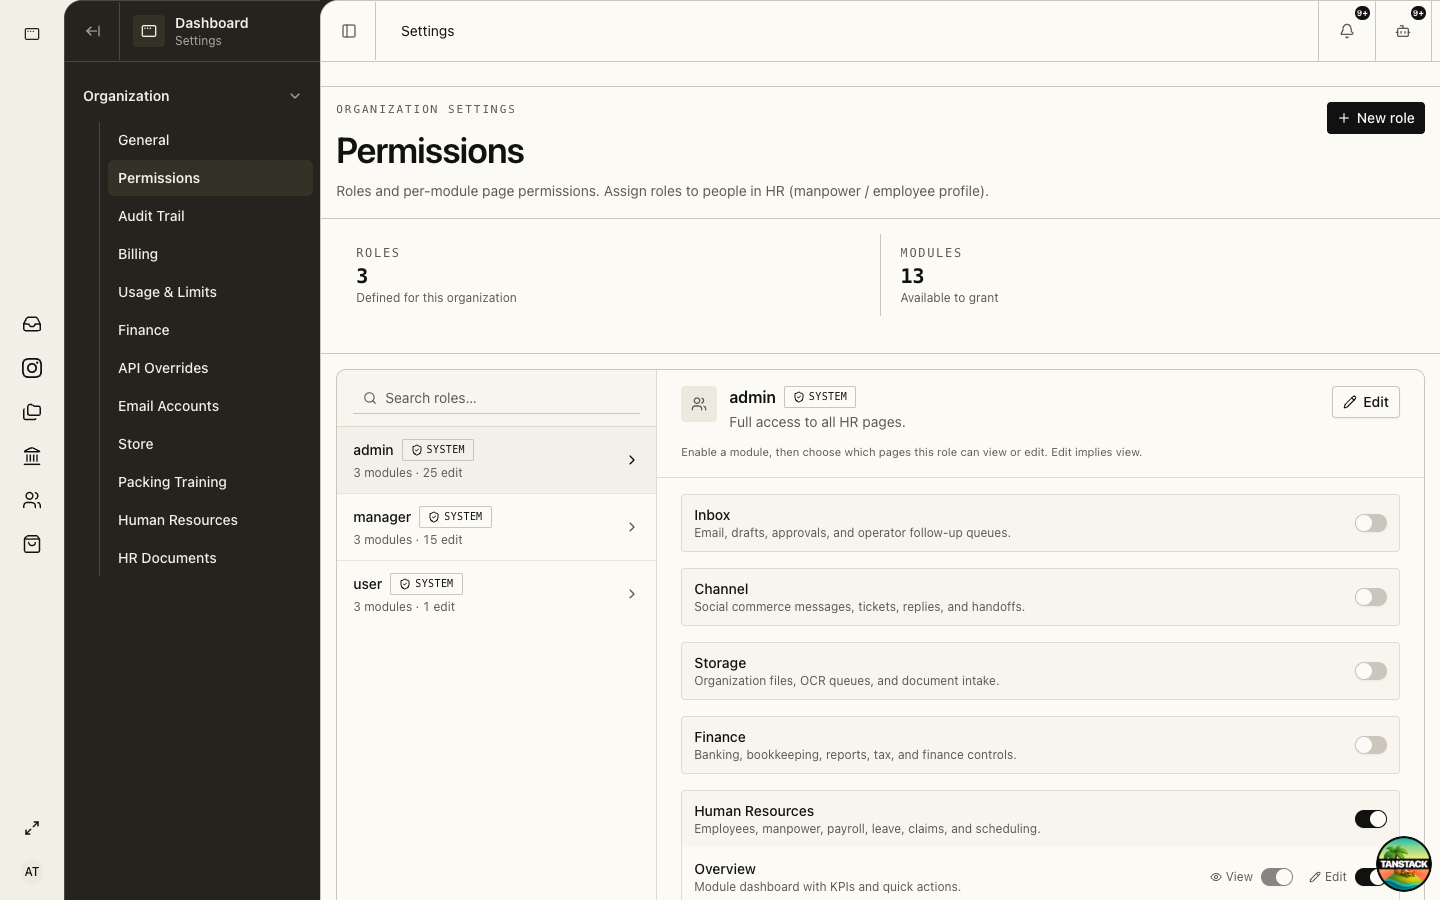Click the '3 modules · 25 edit' text
The width and height of the screenshot is (1440, 900).
tap(408, 473)
